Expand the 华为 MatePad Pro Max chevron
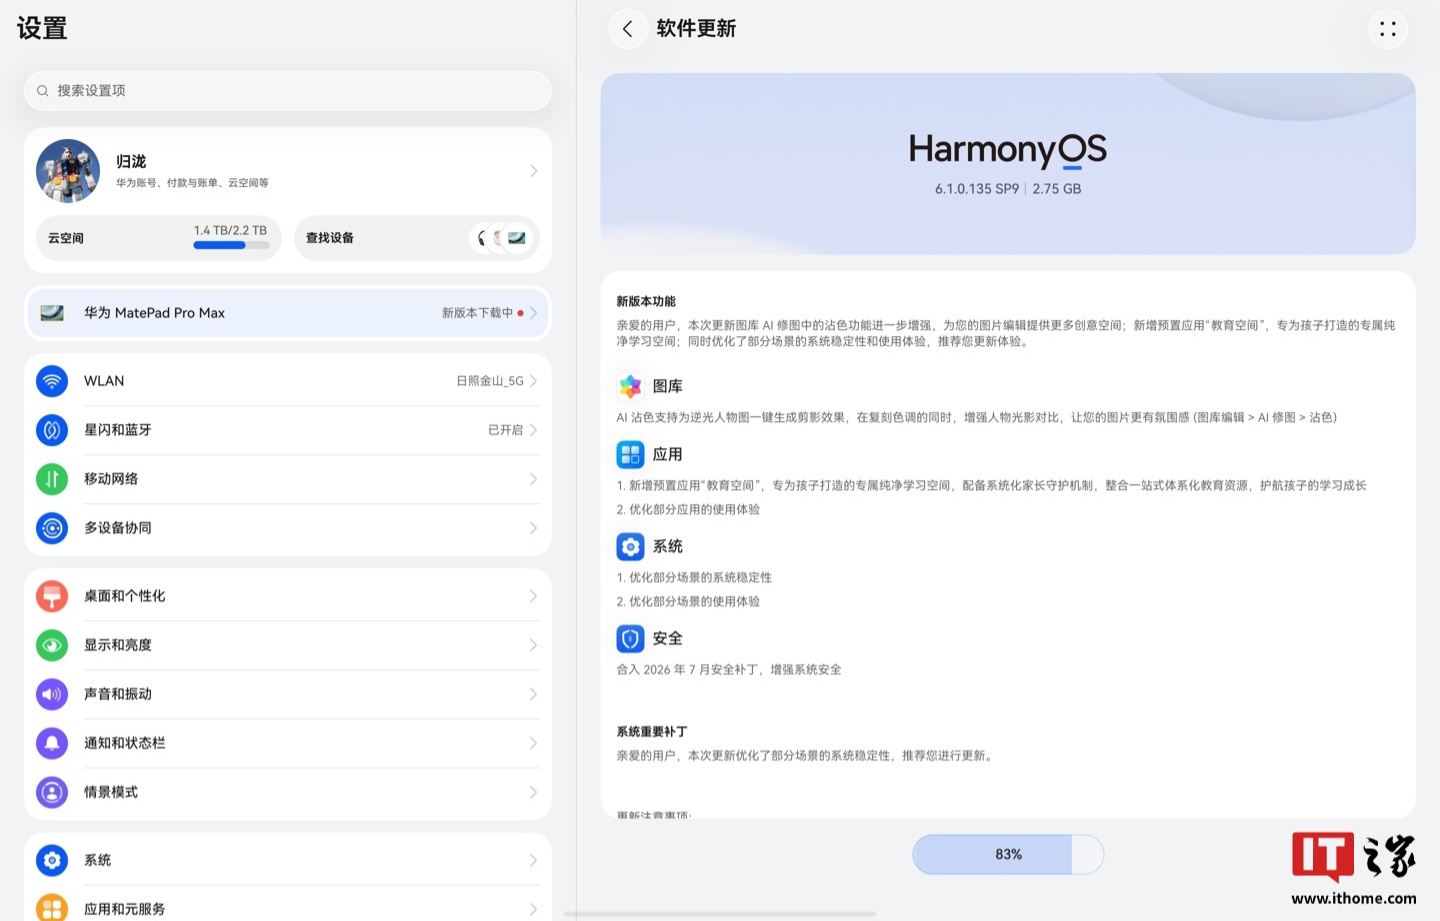 click(533, 313)
